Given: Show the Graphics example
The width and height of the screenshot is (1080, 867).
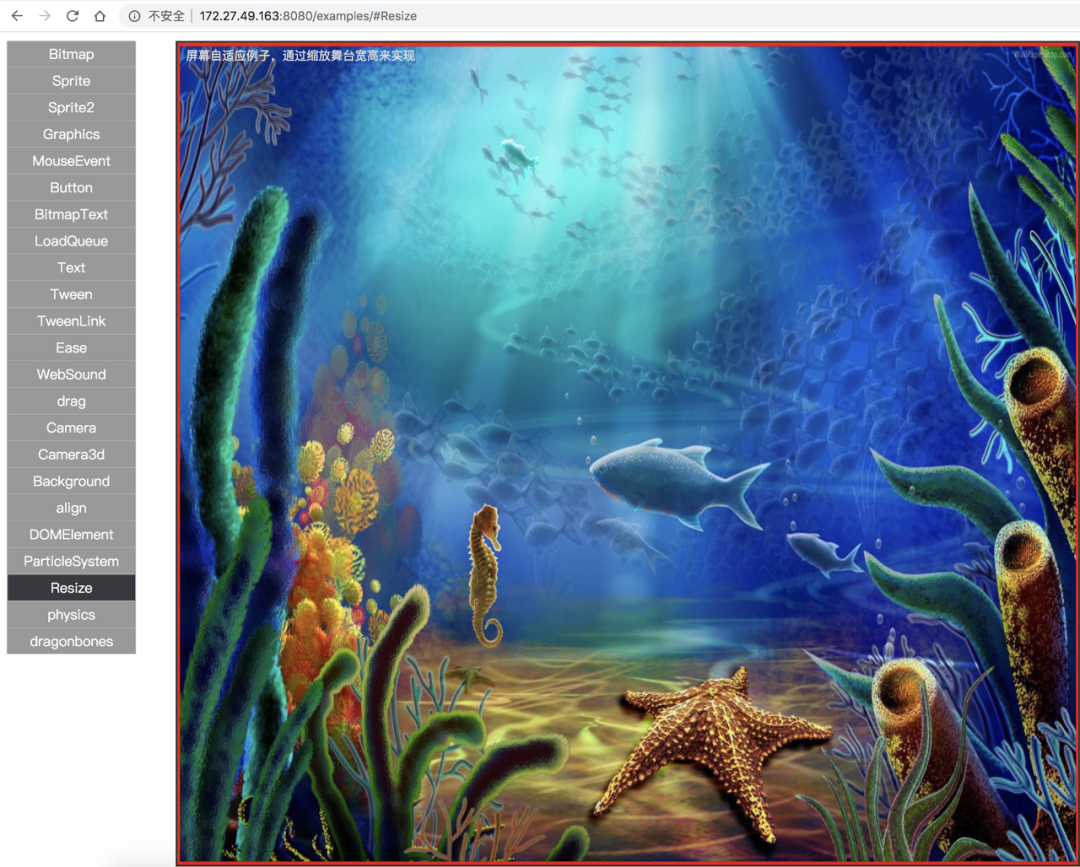Looking at the screenshot, I should coord(71,134).
